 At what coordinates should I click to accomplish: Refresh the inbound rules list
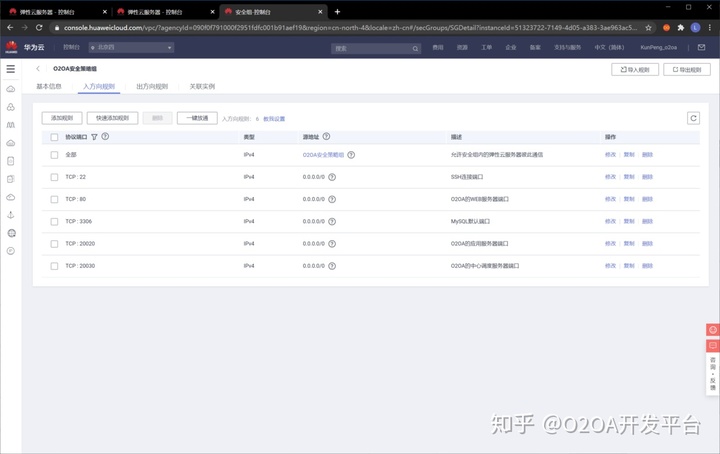[693, 118]
